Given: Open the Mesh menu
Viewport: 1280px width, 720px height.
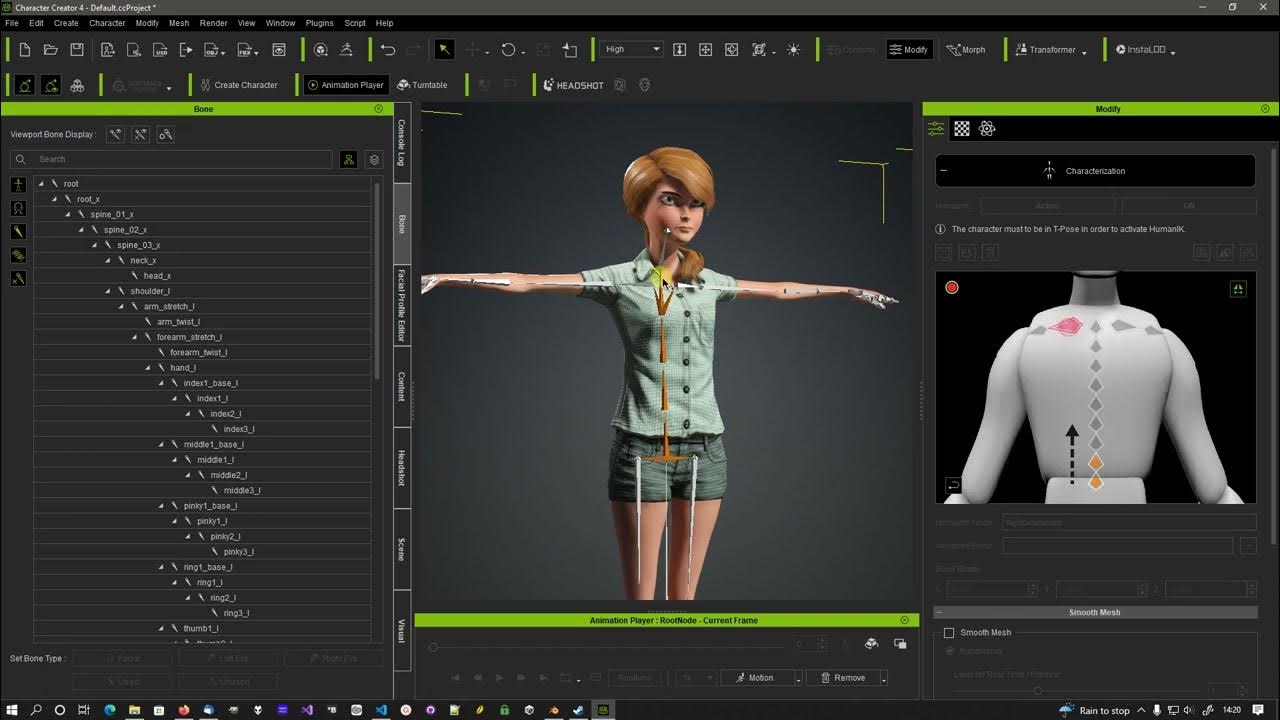Looking at the screenshot, I should tap(179, 22).
